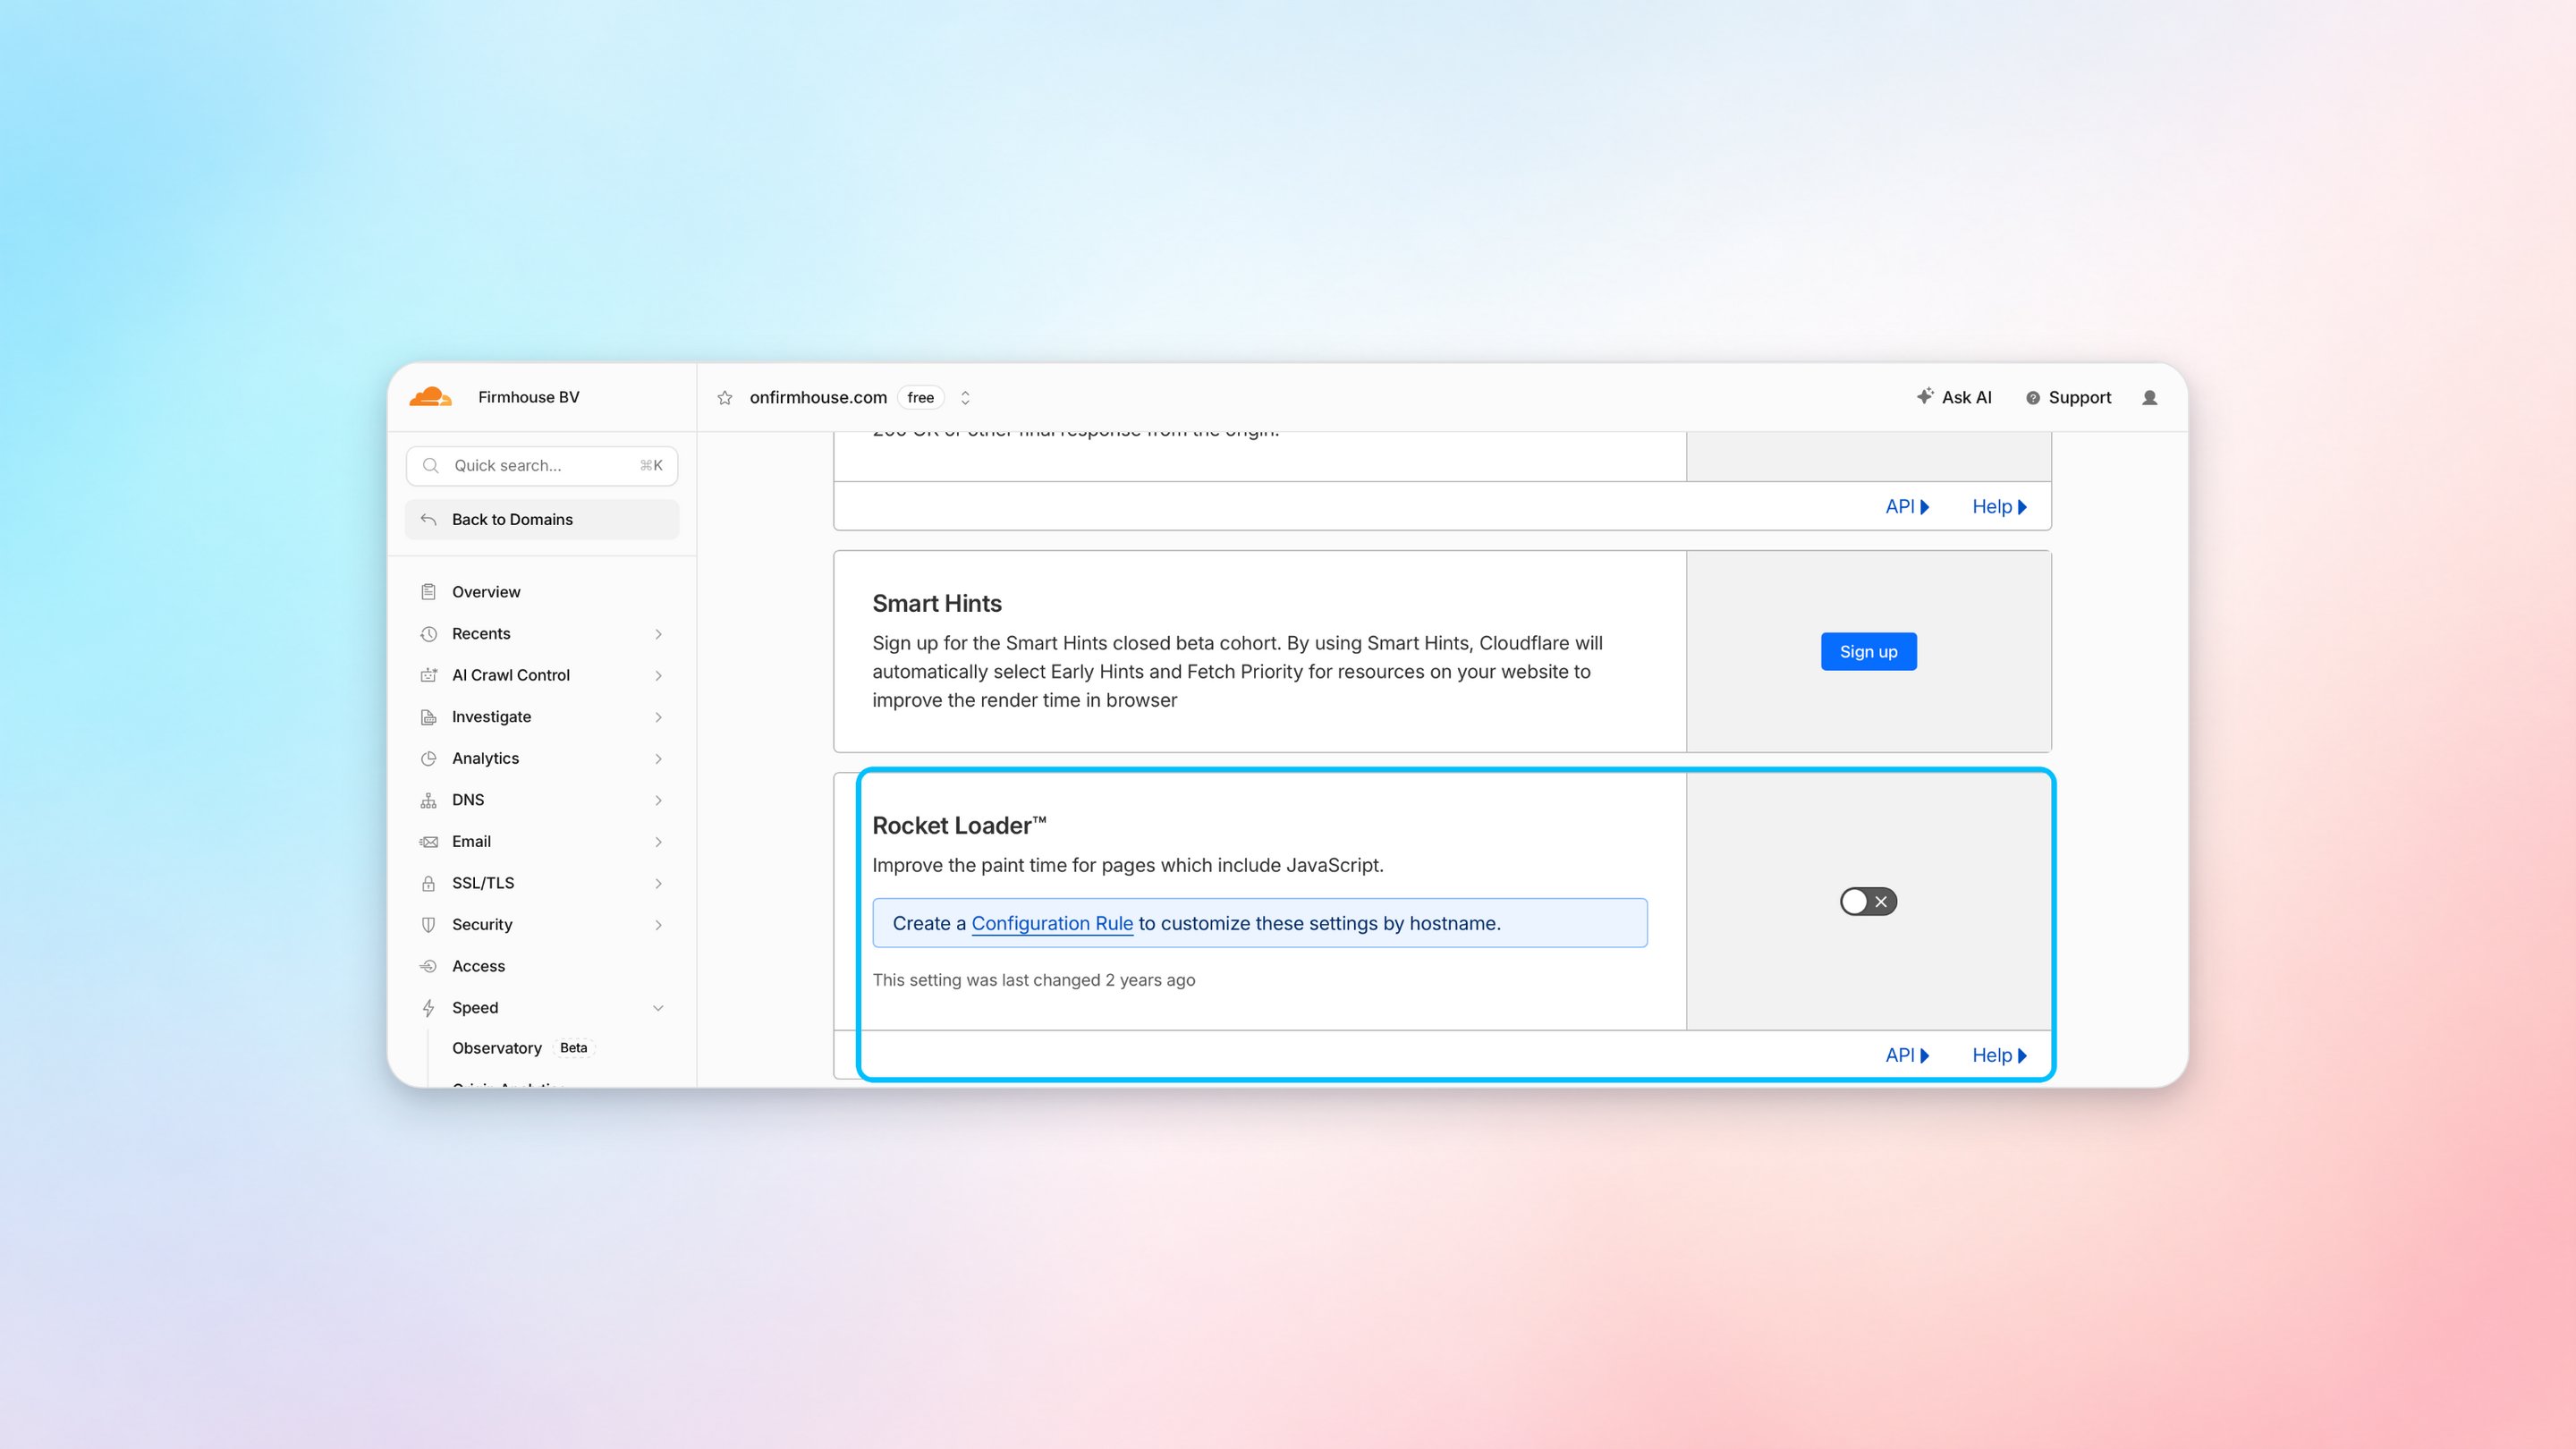Click the Support label
Screen dimensions: 2576x1449
point(2080,398)
